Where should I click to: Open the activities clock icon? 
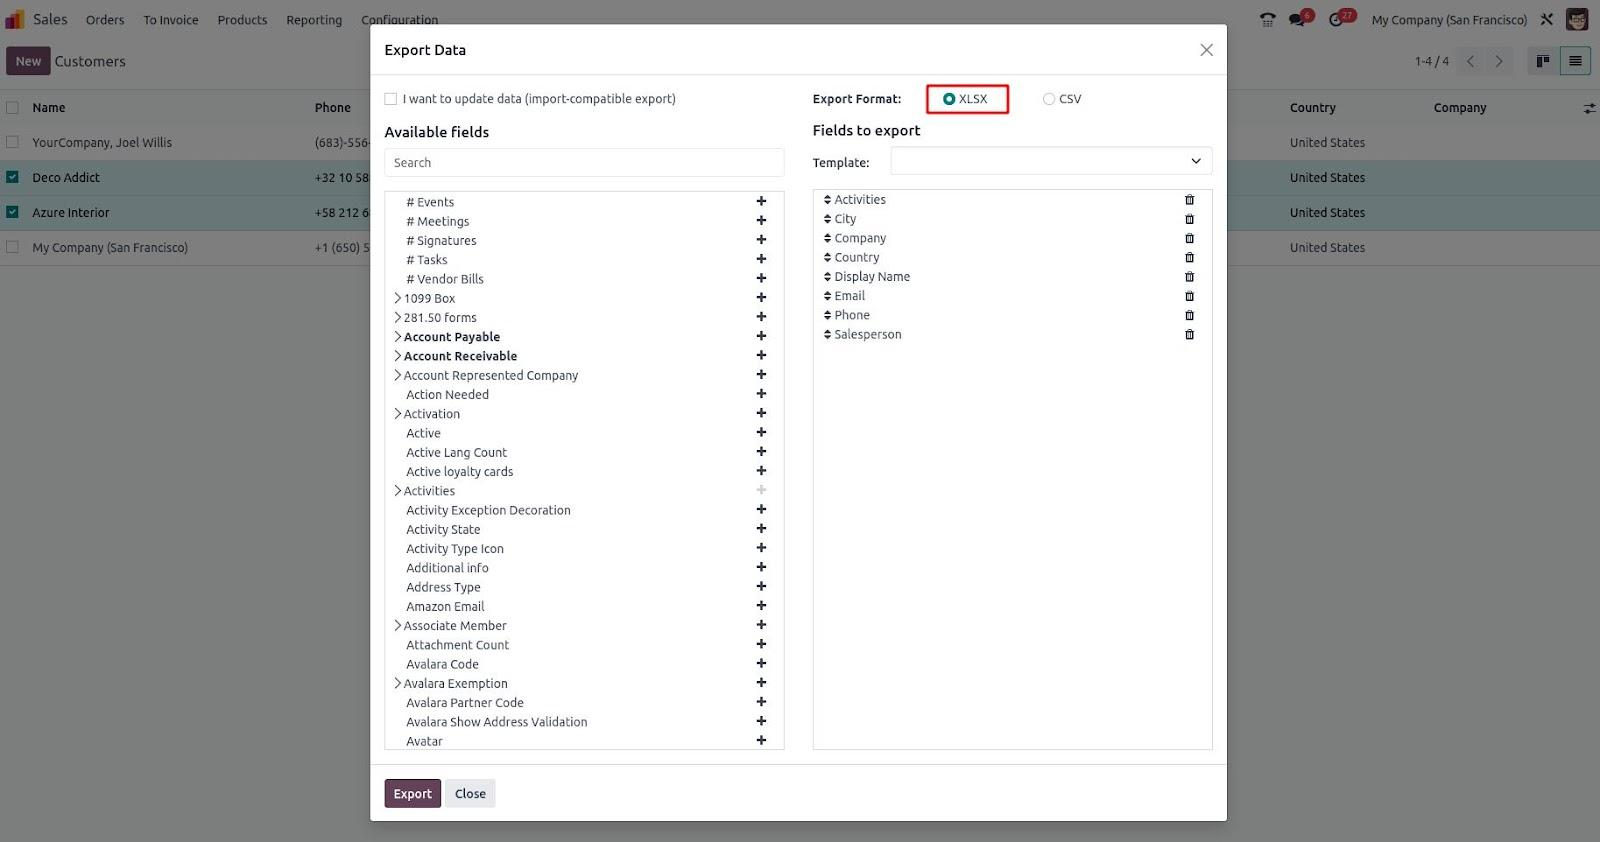click(x=1337, y=20)
